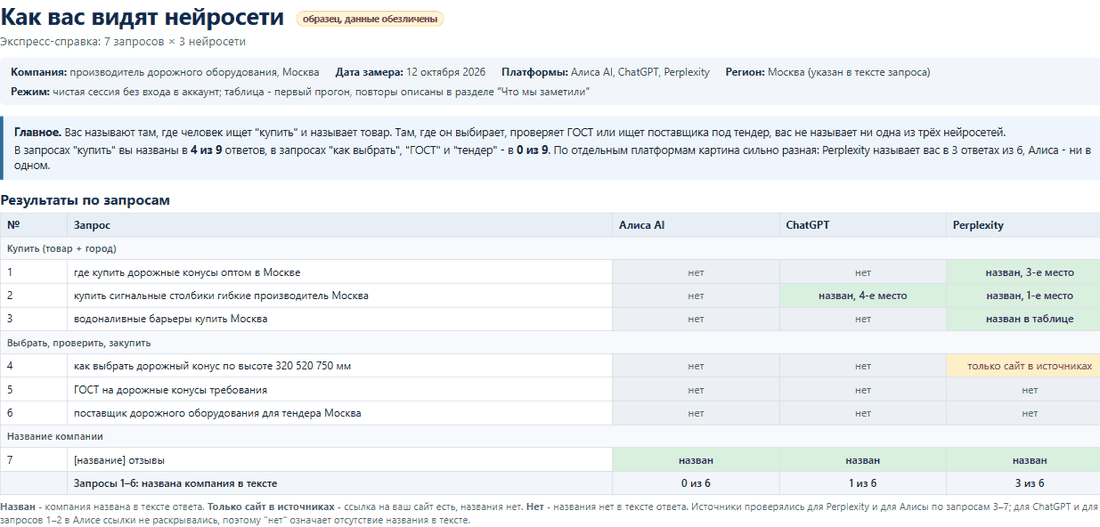The width and height of the screenshot is (1100, 527).
Task: Click the green cell "назван в таблице"
Action: (x=1023, y=319)
